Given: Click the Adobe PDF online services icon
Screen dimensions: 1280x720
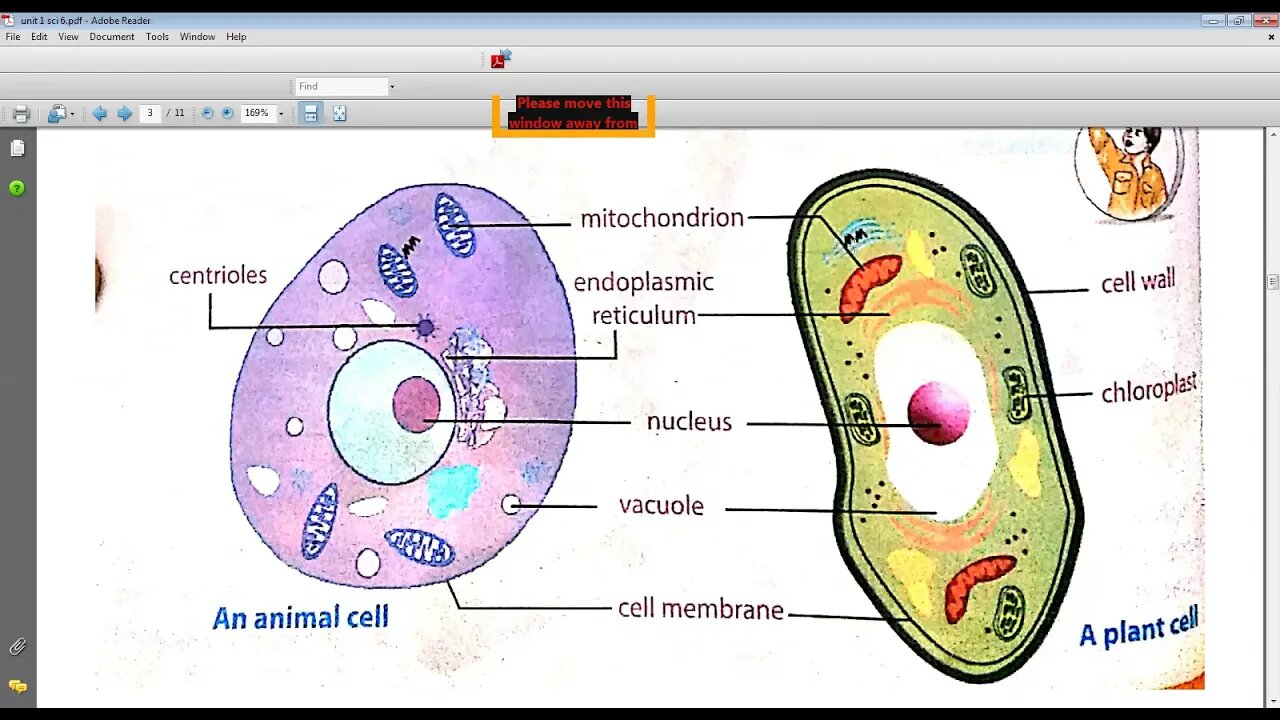Looking at the screenshot, I should pos(500,59).
